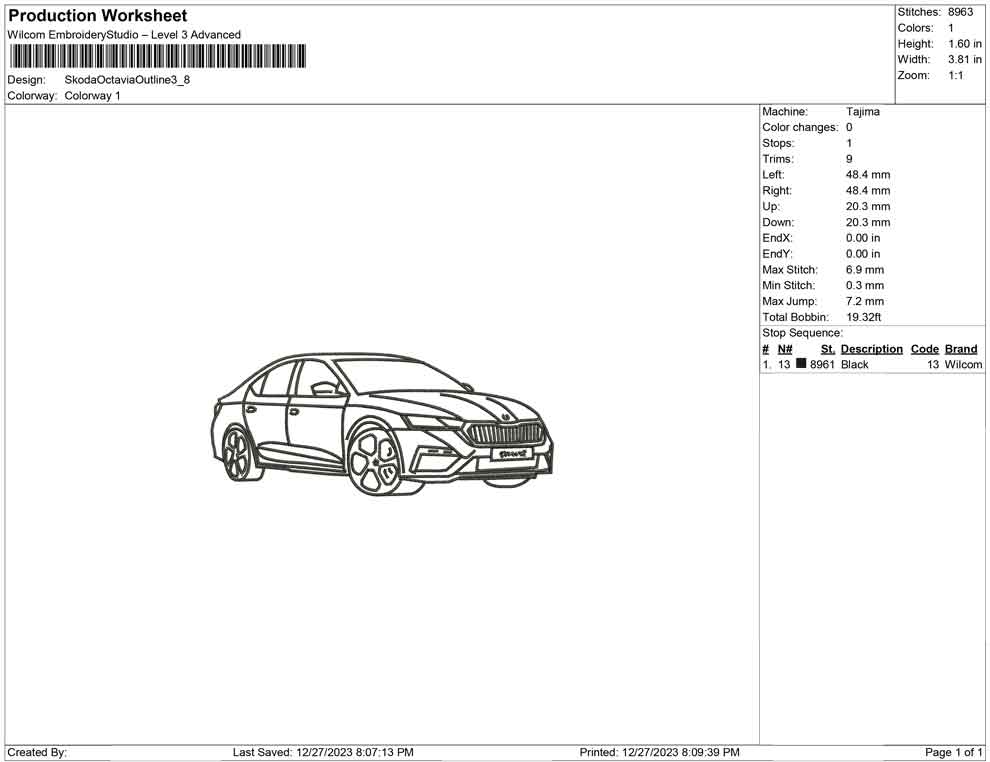Click the 'Page 1 of 1' footer text

click(x=953, y=753)
